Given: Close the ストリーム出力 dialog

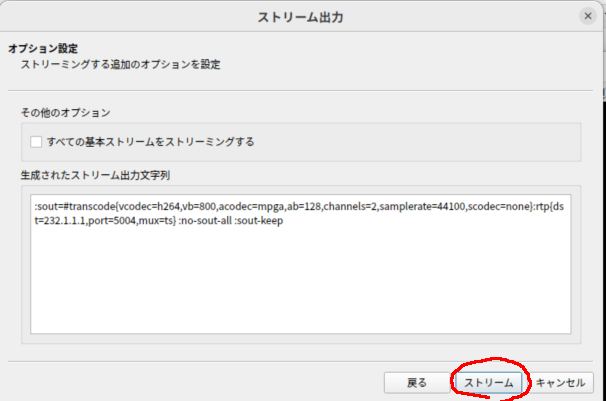Looking at the screenshot, I should (x=588, y=16).
